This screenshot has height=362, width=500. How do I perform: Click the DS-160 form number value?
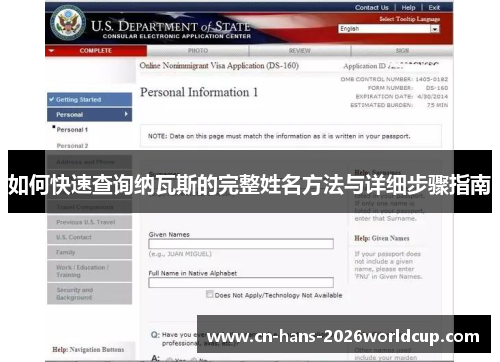(x=437, y=88)
